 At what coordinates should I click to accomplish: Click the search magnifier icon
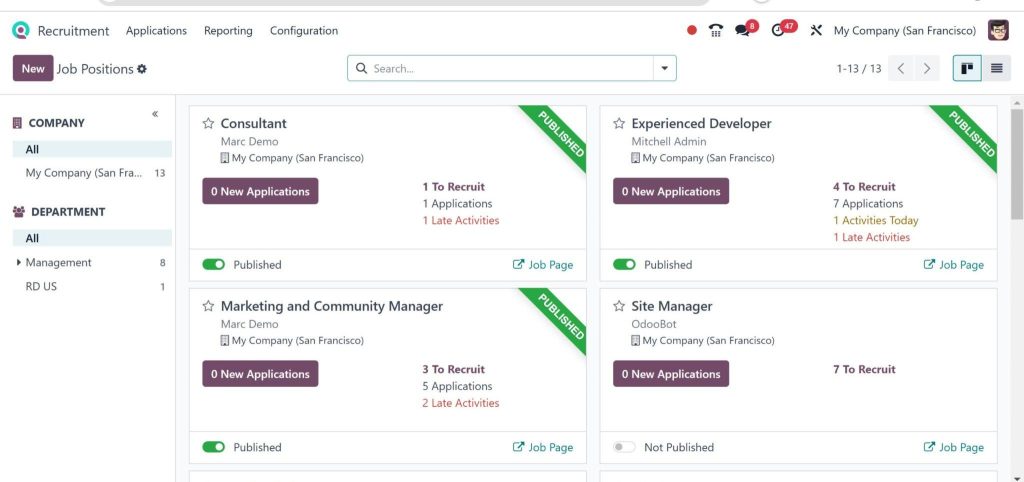tap(360, 68)
